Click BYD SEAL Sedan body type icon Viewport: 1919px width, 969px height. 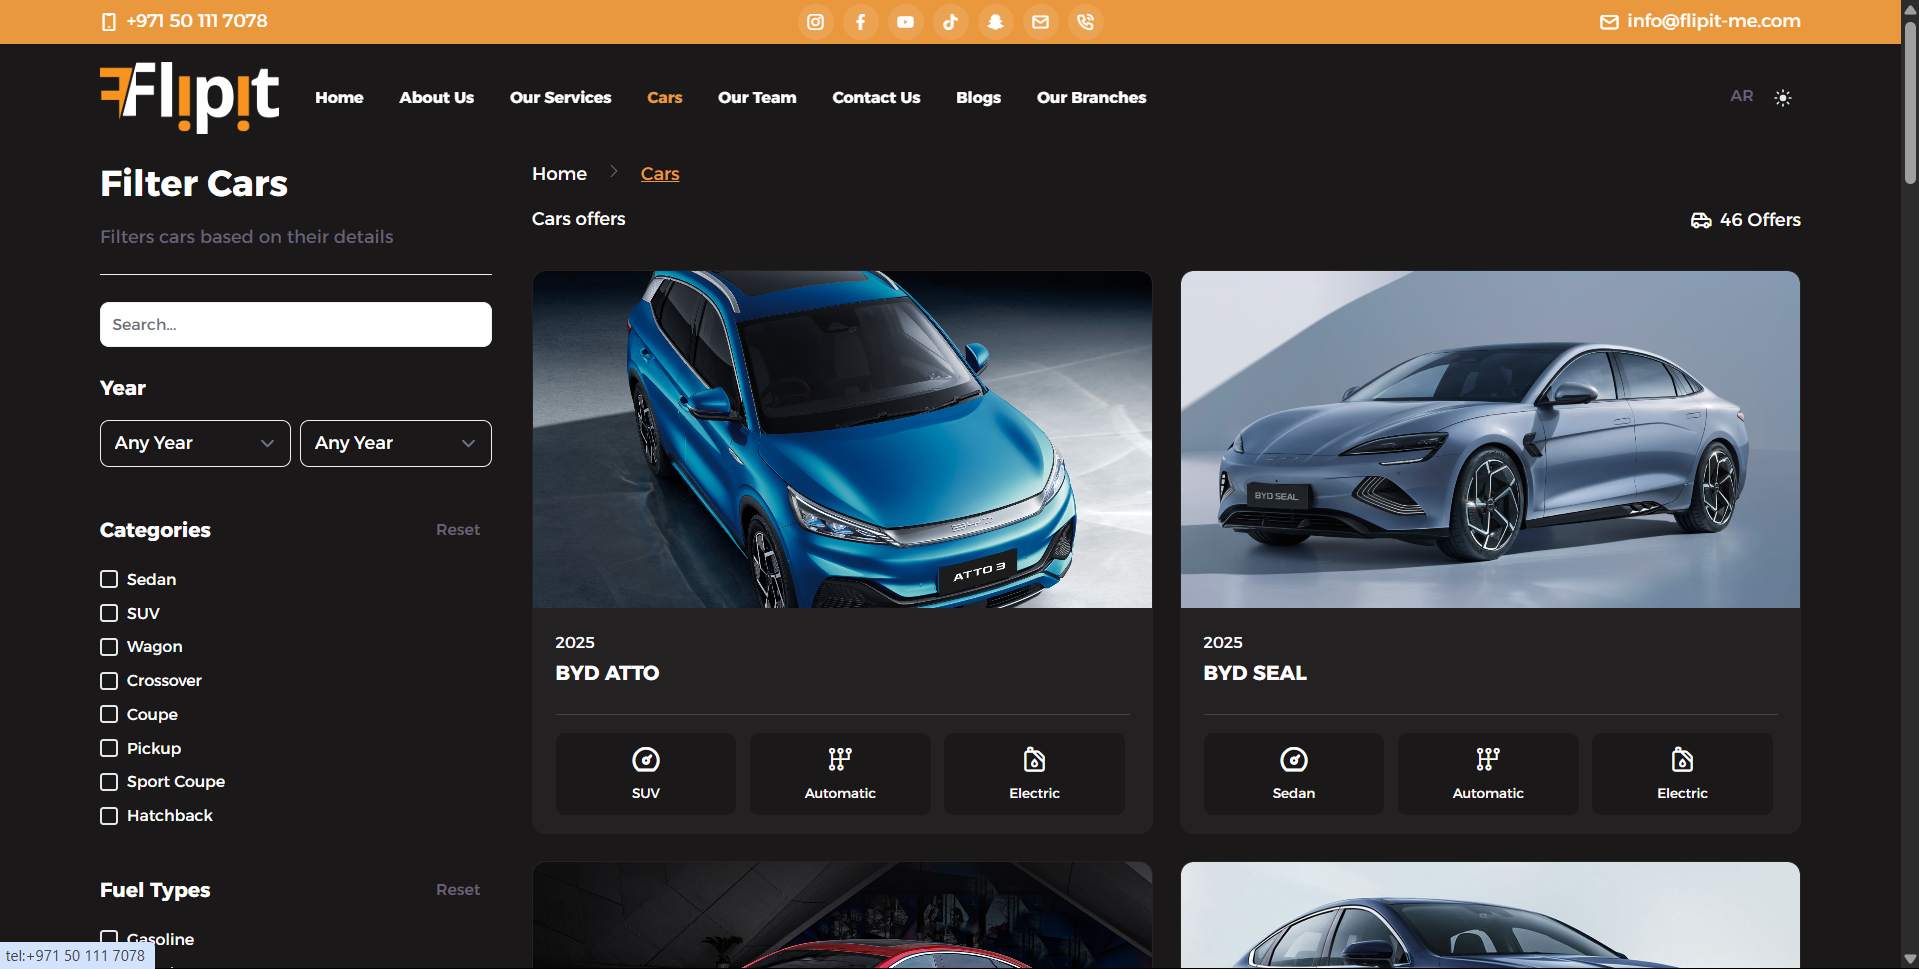(x=1294, y=760)
